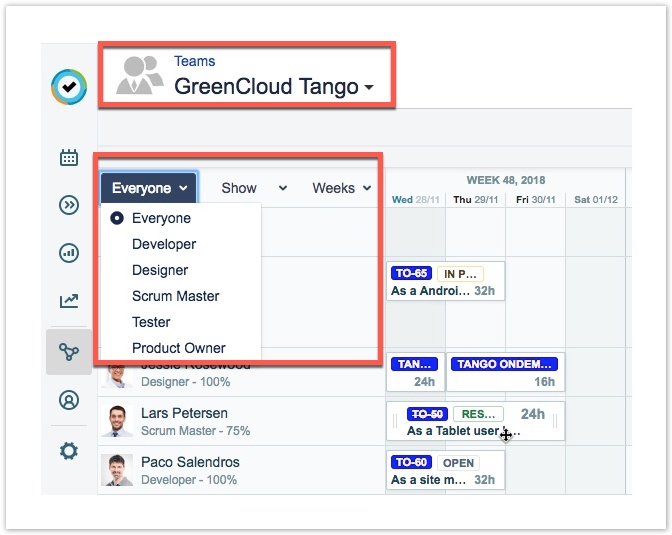
Task: Click the Everyone filter button
Action: point(149,188)
